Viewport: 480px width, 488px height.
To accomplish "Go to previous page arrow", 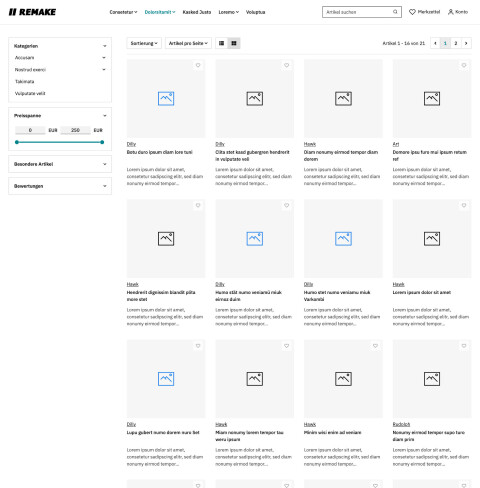I will click(435, 43).
